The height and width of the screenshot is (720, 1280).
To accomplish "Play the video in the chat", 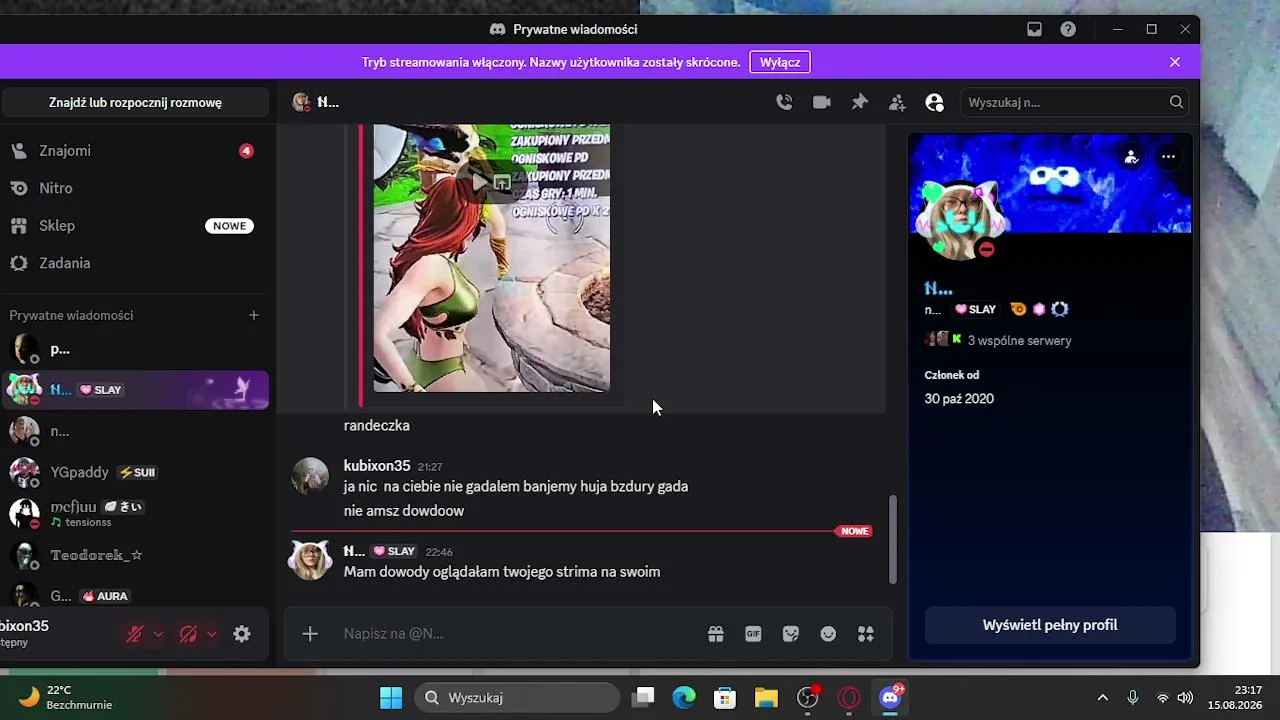I will 481,182.
